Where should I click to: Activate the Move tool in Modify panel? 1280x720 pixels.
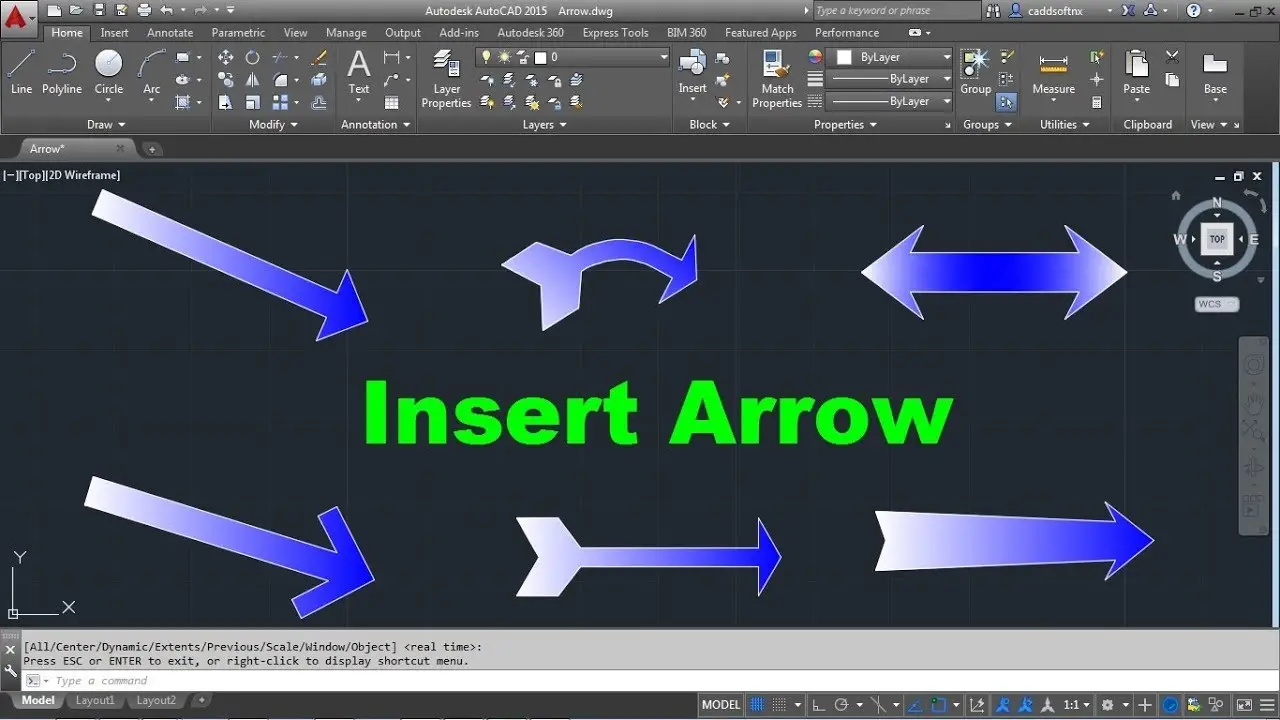point(226,57)
